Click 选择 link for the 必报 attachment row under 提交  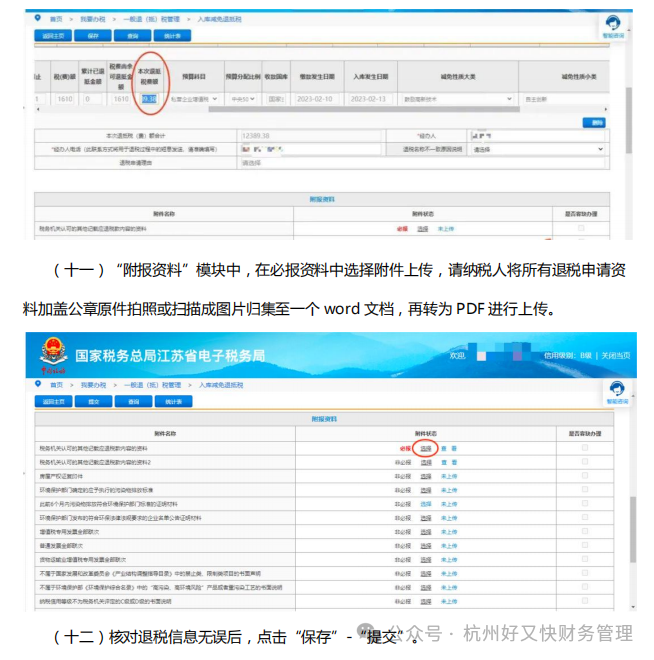426,448
